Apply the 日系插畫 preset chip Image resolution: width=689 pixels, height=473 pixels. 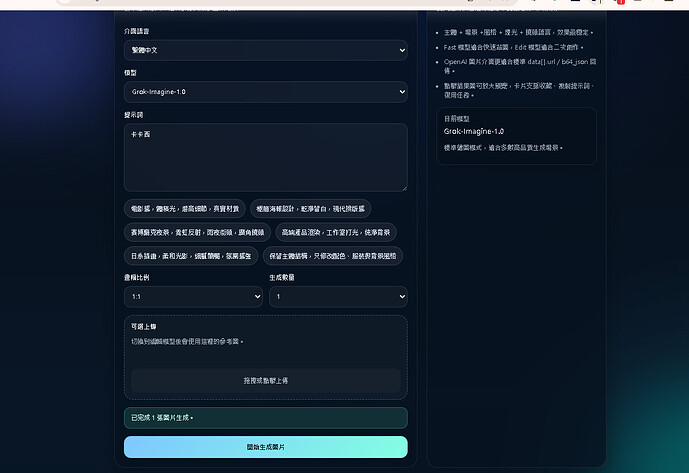(191, 256)
